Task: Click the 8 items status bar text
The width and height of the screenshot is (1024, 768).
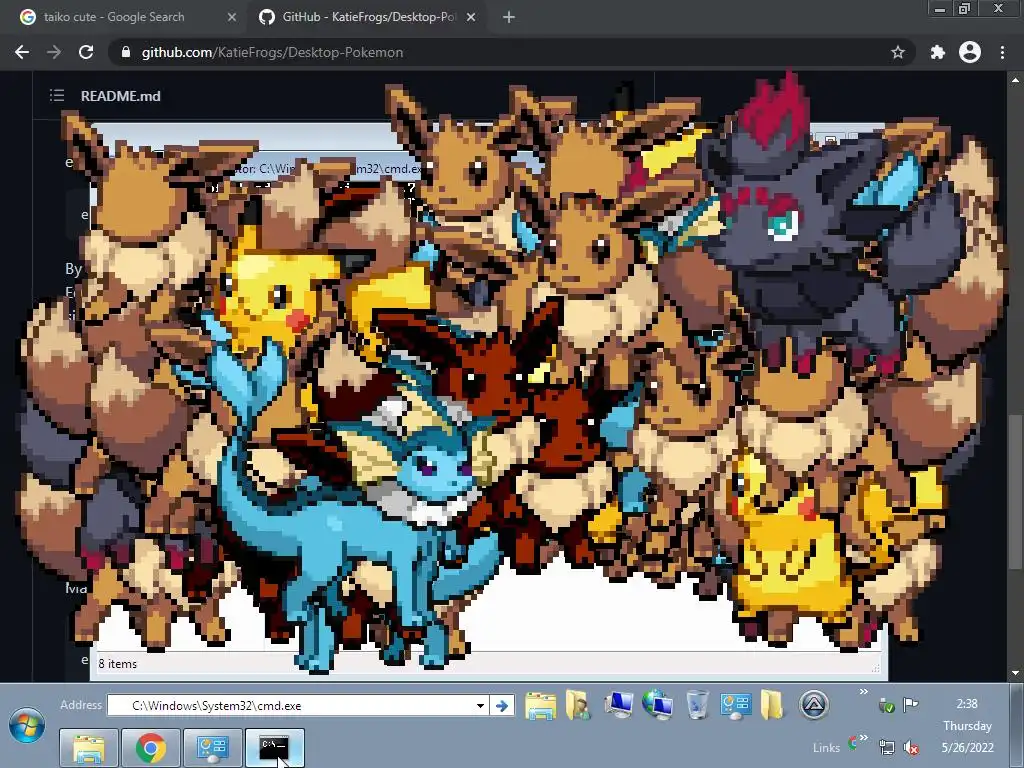Action: (118, 664)
